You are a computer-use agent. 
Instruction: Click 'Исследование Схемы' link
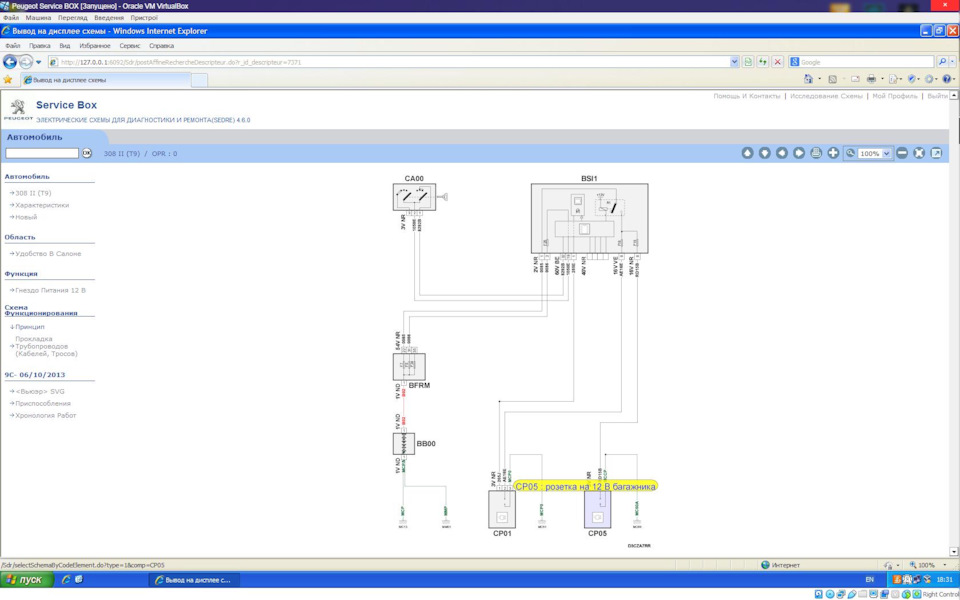tap(826, 96)
